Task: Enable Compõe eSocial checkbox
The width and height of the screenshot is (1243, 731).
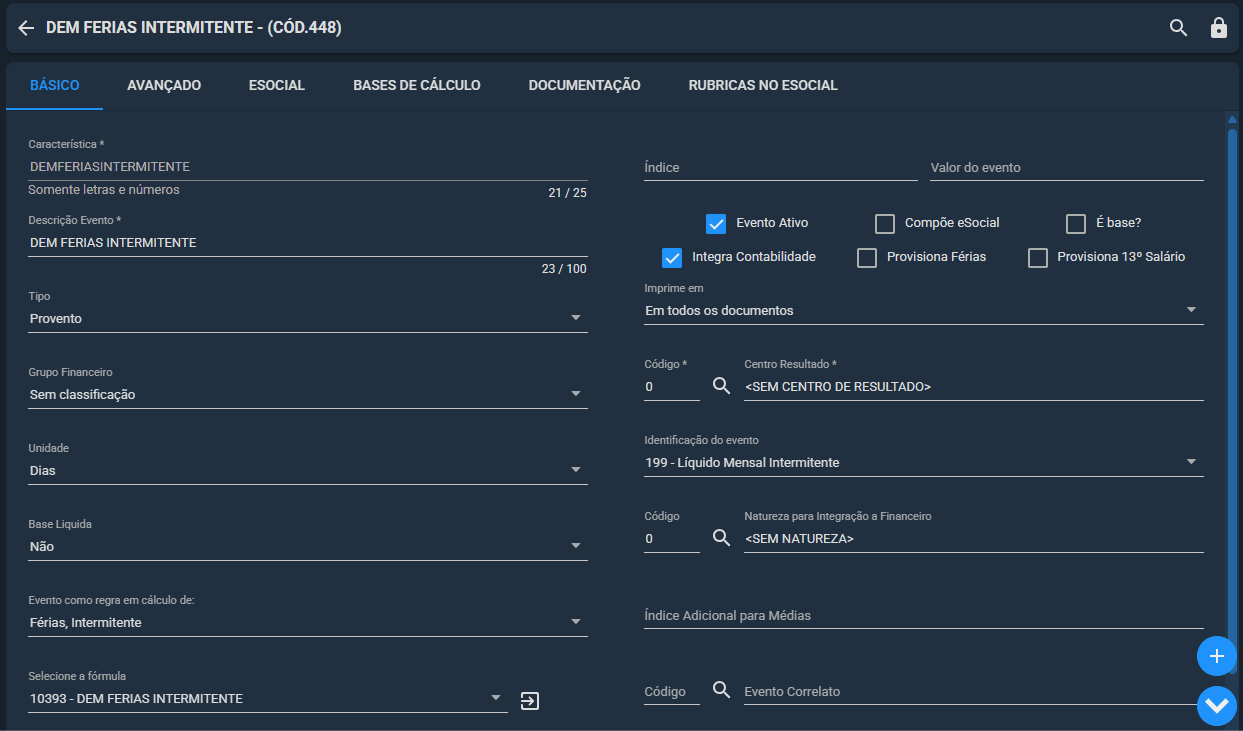Action: [x=884, y=223]
